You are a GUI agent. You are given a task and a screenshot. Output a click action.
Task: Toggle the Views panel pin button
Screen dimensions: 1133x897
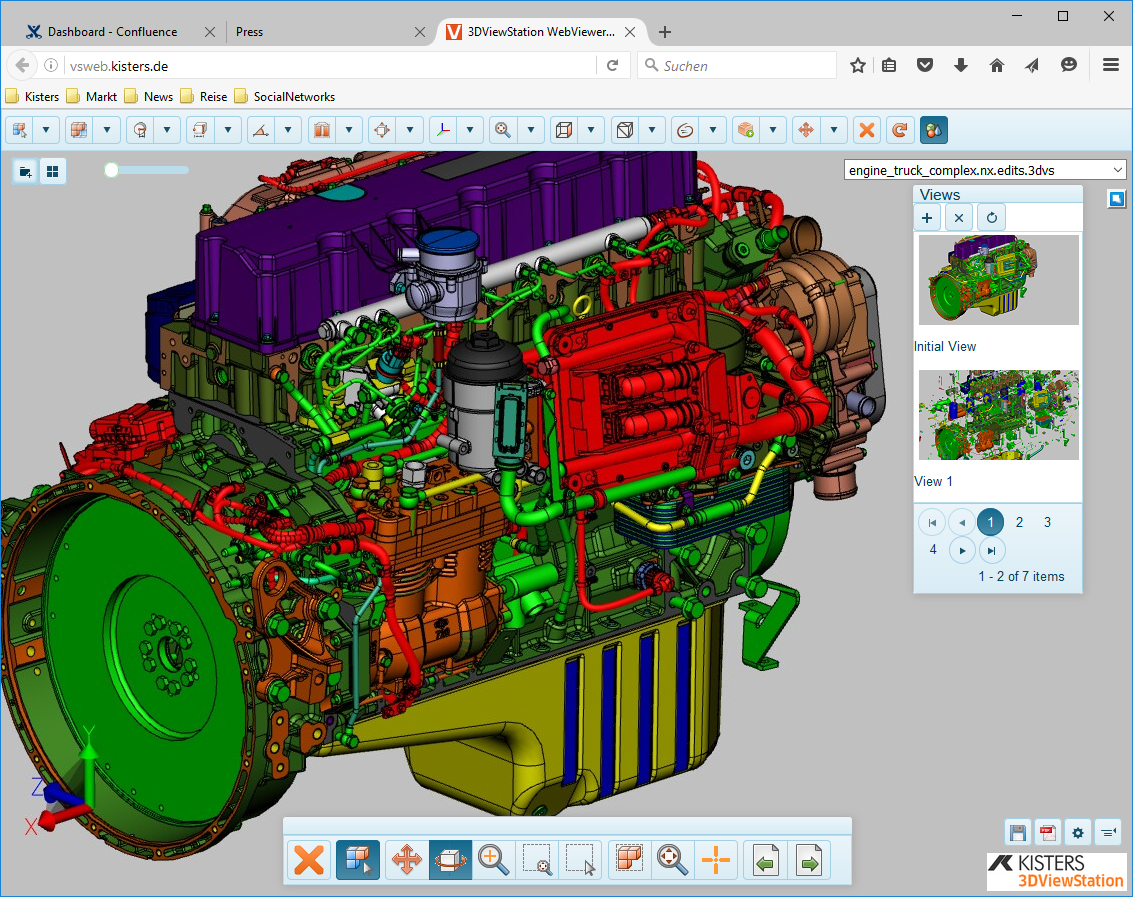pyautogui.click(x=1116, y=199)
